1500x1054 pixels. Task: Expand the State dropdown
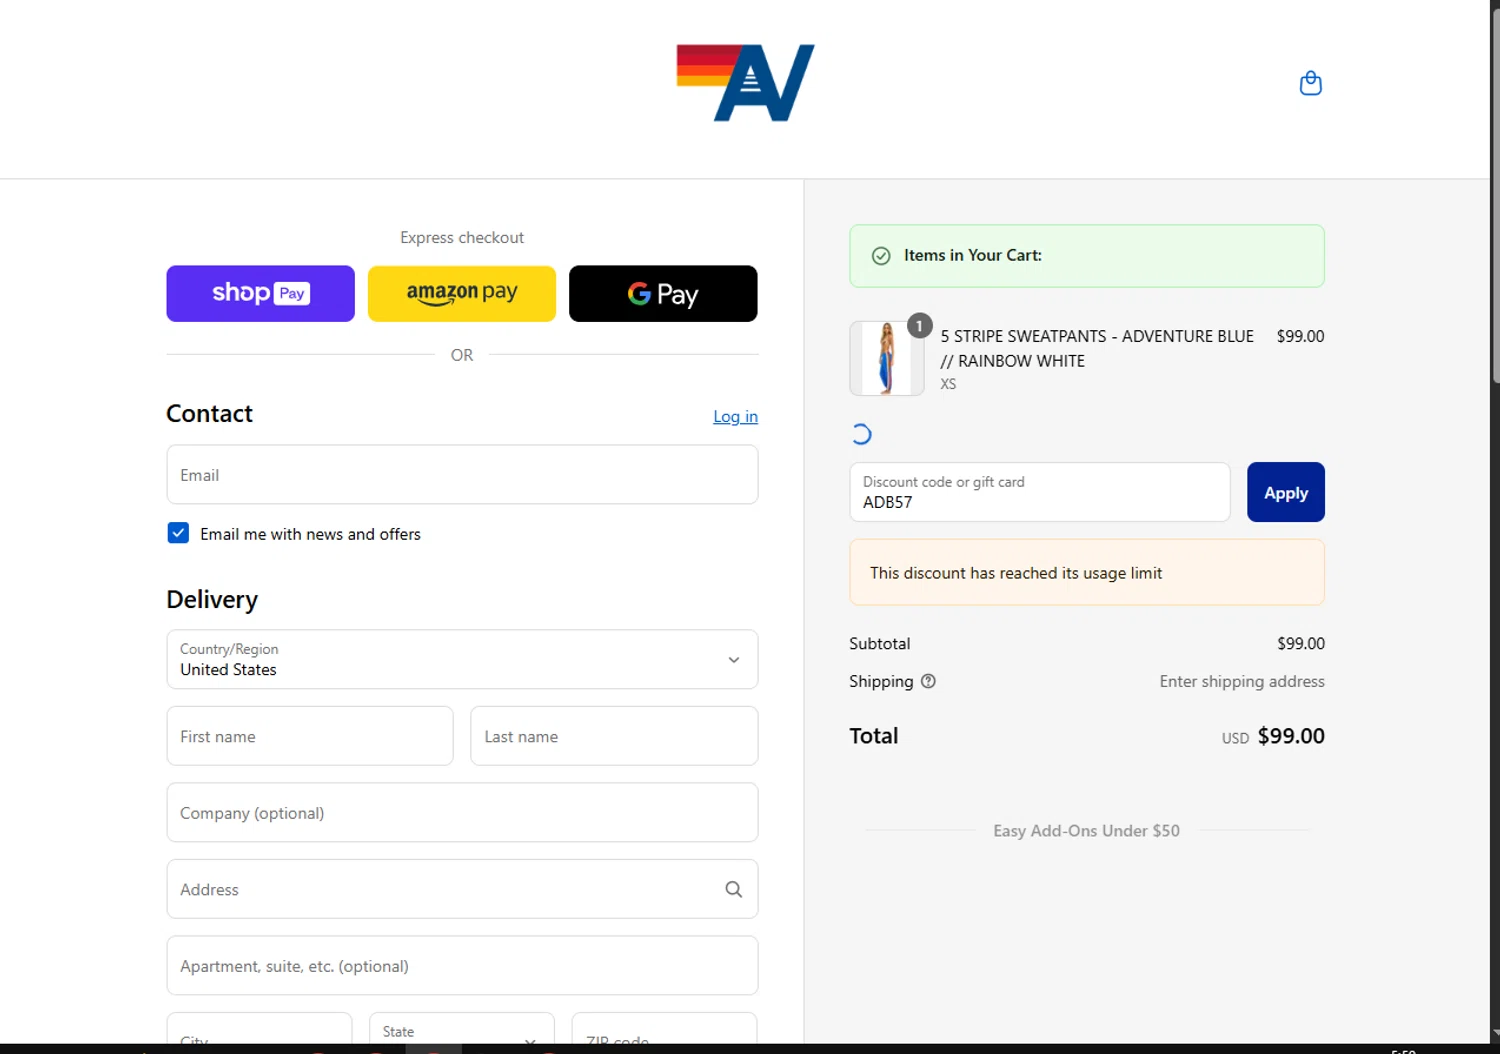pos(461,1030)
